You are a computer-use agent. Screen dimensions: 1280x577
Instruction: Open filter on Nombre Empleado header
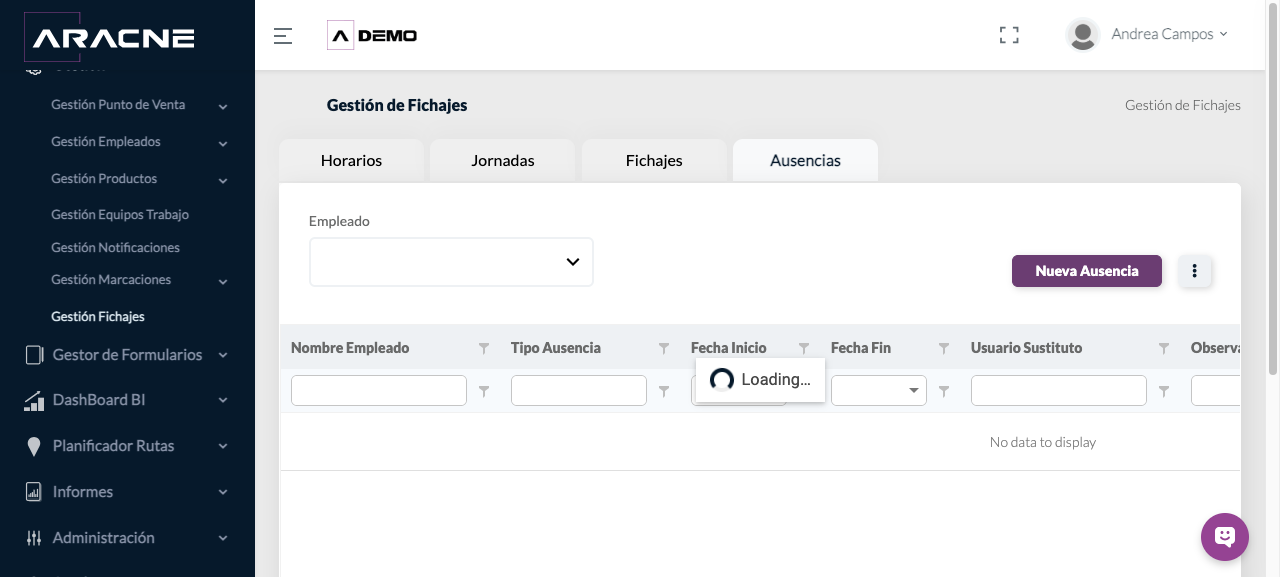pyautogui.click(x=484, y=349)
